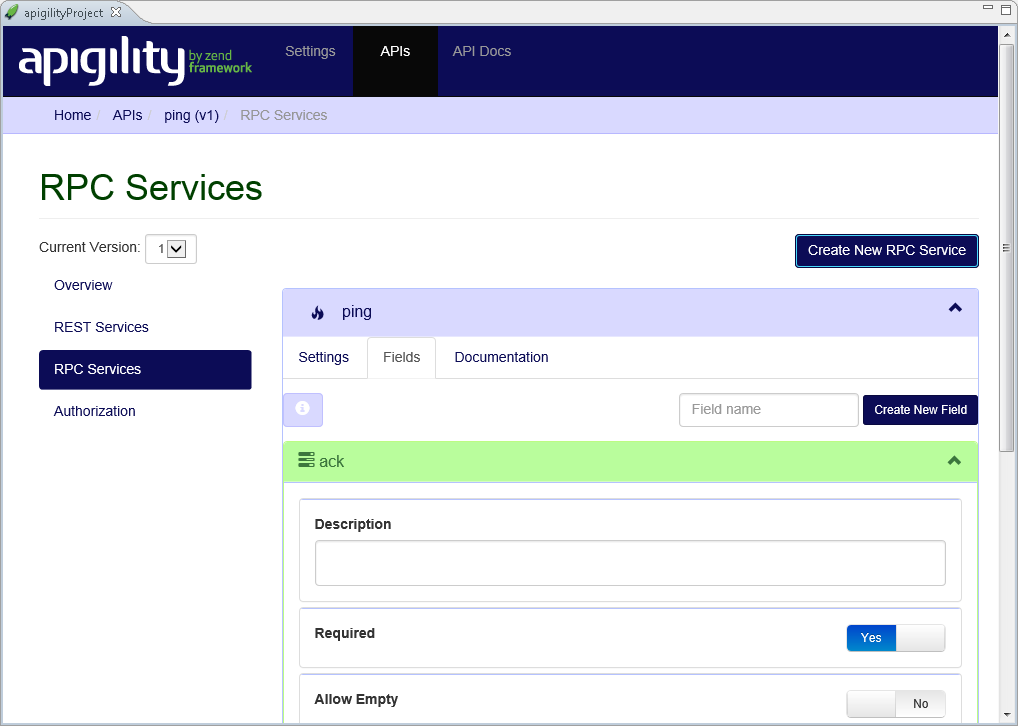Click the vertical scrollbar thumb
The height and width of the screenshot is (726, 1018).
click(1006, 247)
